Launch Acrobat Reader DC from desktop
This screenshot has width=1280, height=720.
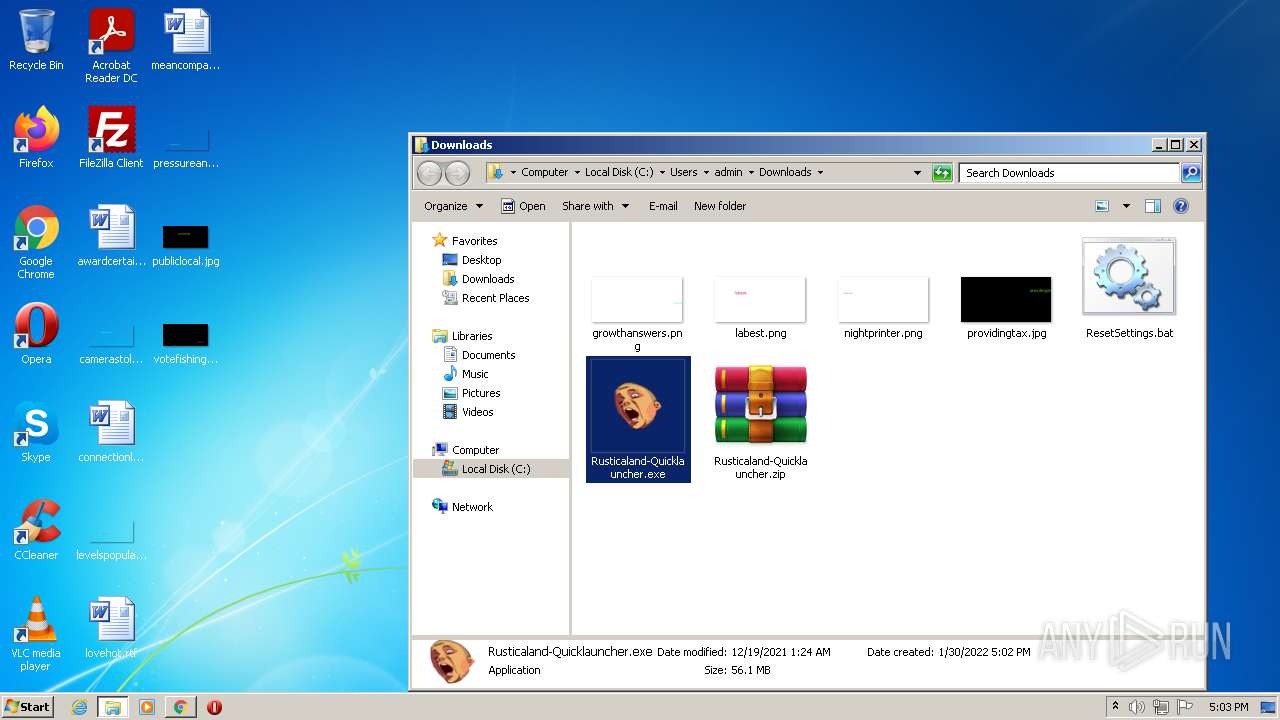[111, 46]
